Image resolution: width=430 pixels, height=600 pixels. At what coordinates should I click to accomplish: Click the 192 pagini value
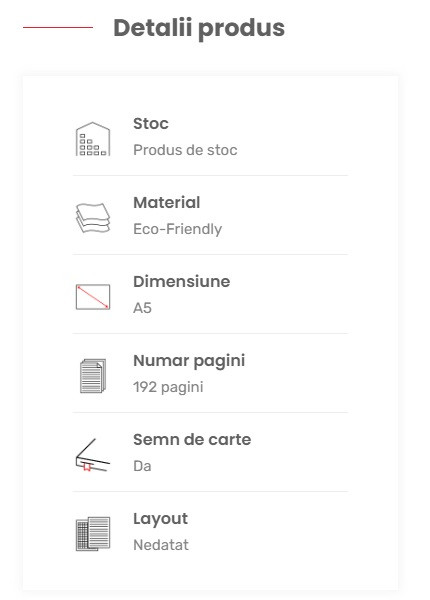pyautogui.click(x=168, y=387)
